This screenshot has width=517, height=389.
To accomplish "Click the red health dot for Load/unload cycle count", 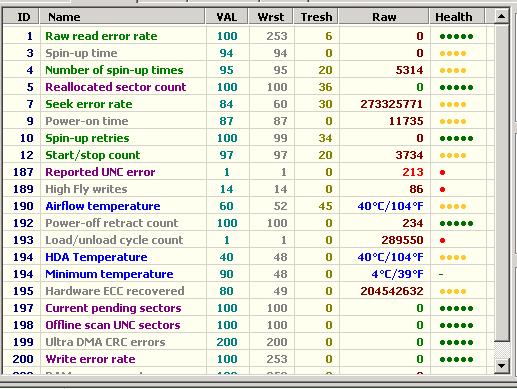I will (x=442, y=240).
